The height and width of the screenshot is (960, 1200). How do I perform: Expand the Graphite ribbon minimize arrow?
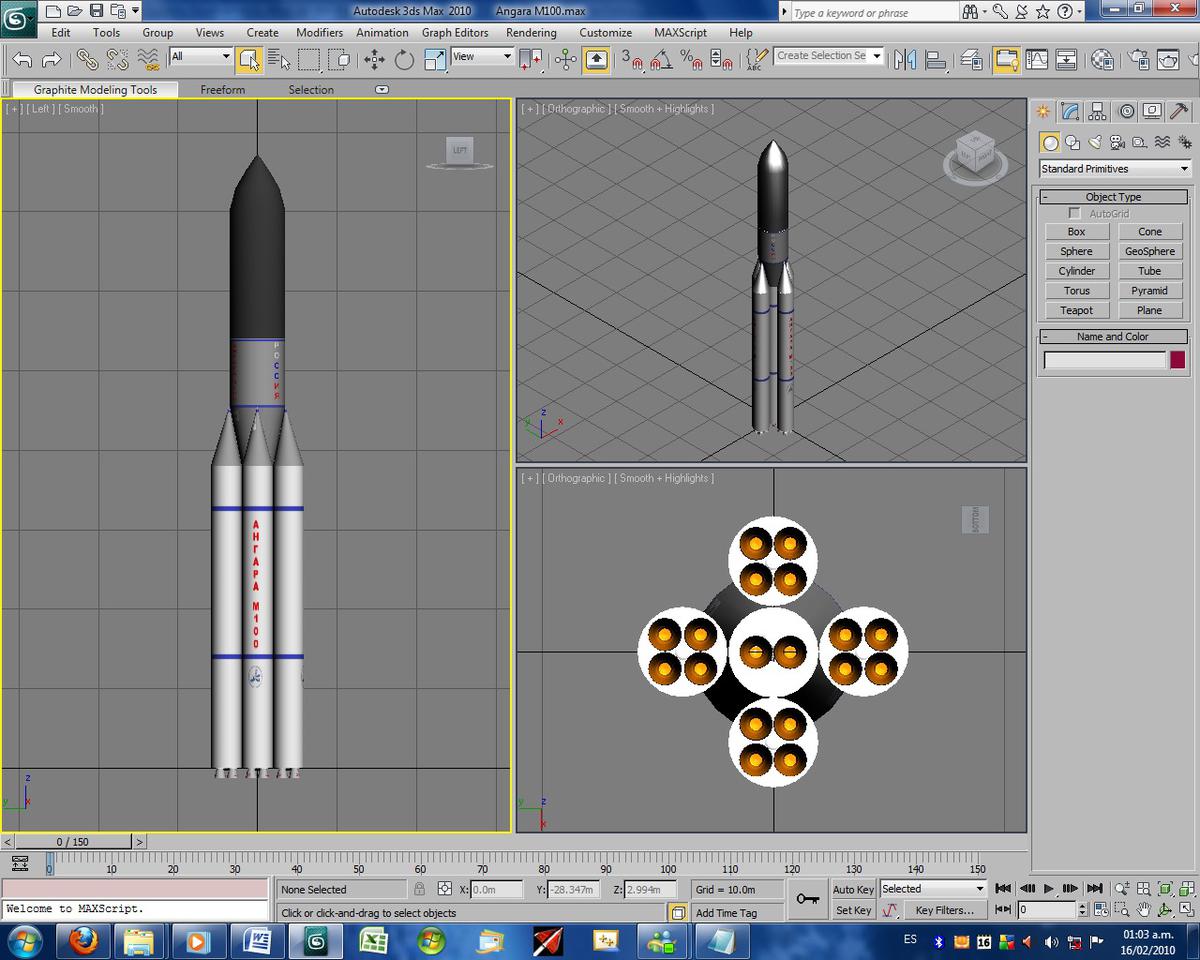381,89
